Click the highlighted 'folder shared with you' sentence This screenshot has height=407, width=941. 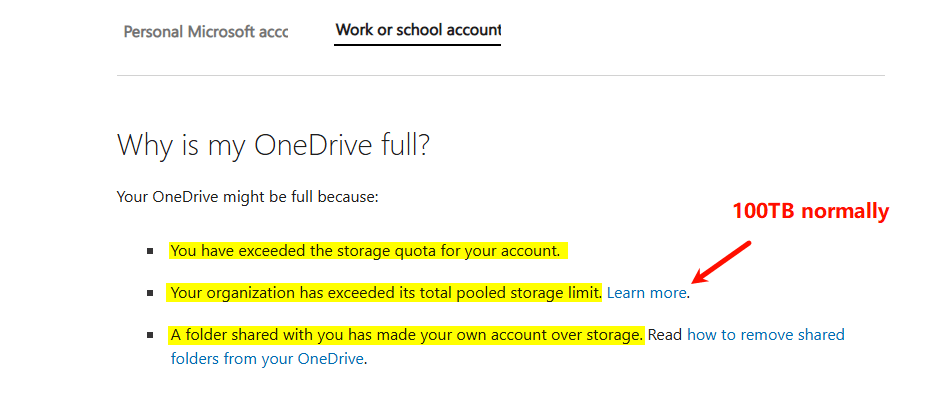[x=406, y=335]
